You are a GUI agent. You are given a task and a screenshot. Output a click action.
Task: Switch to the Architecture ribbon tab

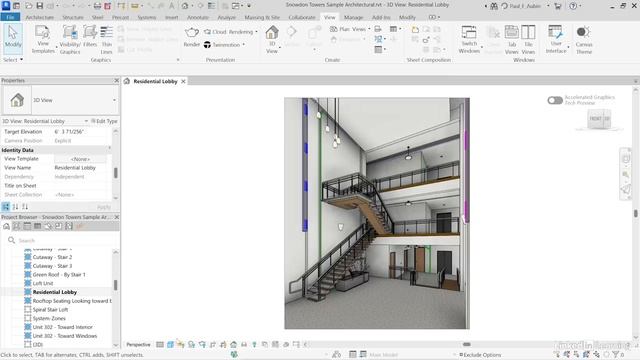point(39,18)
